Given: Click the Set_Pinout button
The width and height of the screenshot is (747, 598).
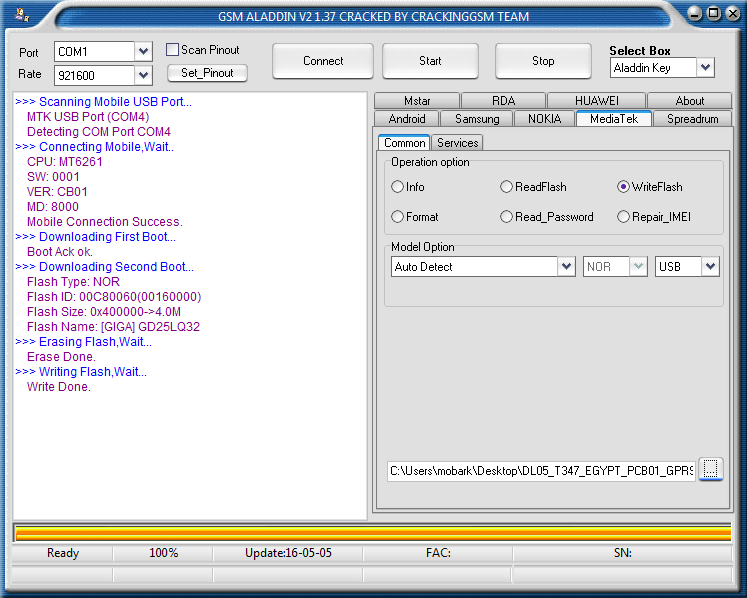Looking at the screenshot, I should point(207,73).
